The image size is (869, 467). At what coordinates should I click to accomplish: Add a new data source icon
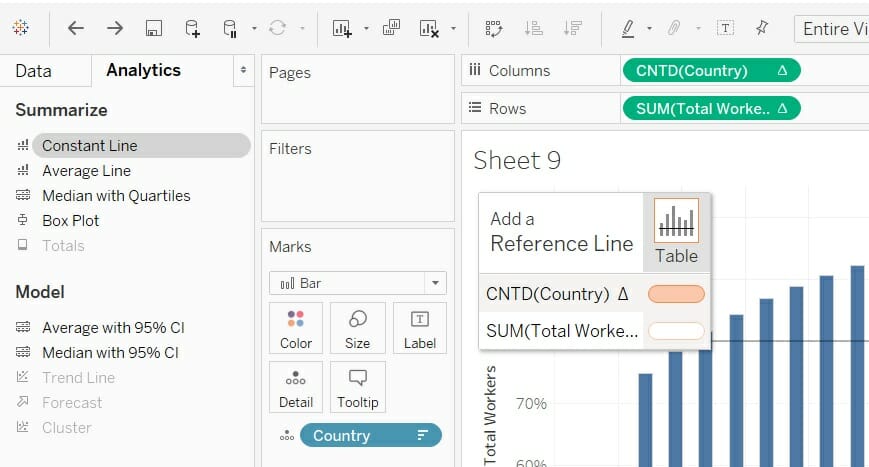(x=192, y=28)
